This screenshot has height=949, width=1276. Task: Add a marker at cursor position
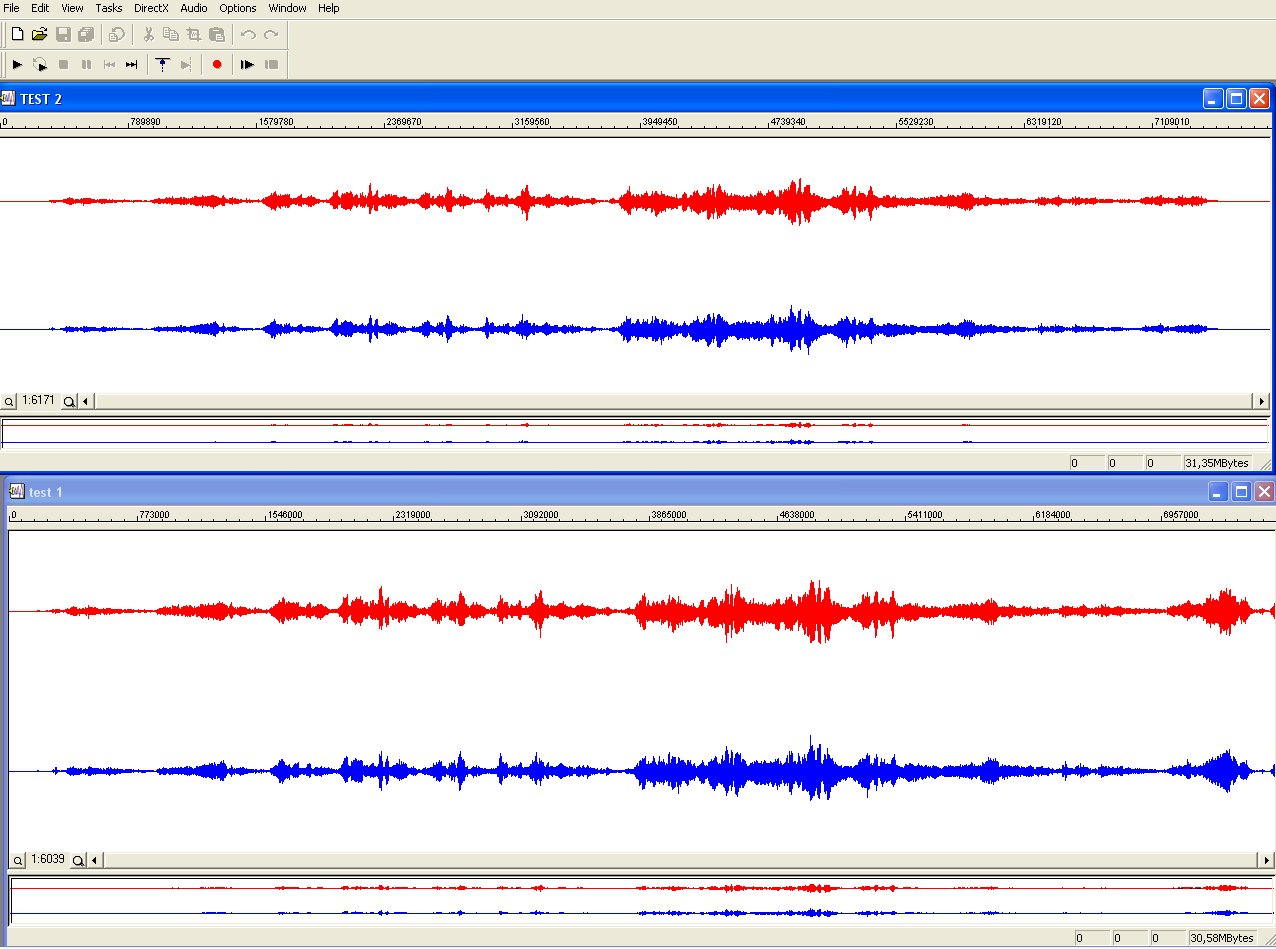(x=163, y=65)
